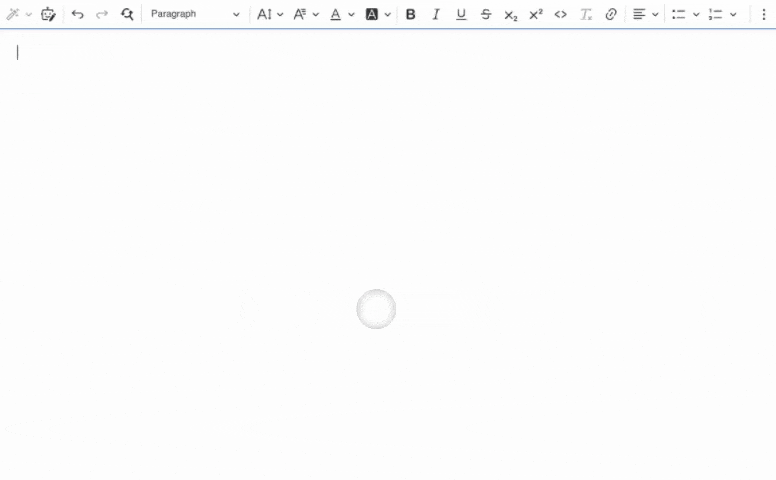Toggle underline formatting
The height and width of the screenshot is (480, 776).
(x=460, y=14)
